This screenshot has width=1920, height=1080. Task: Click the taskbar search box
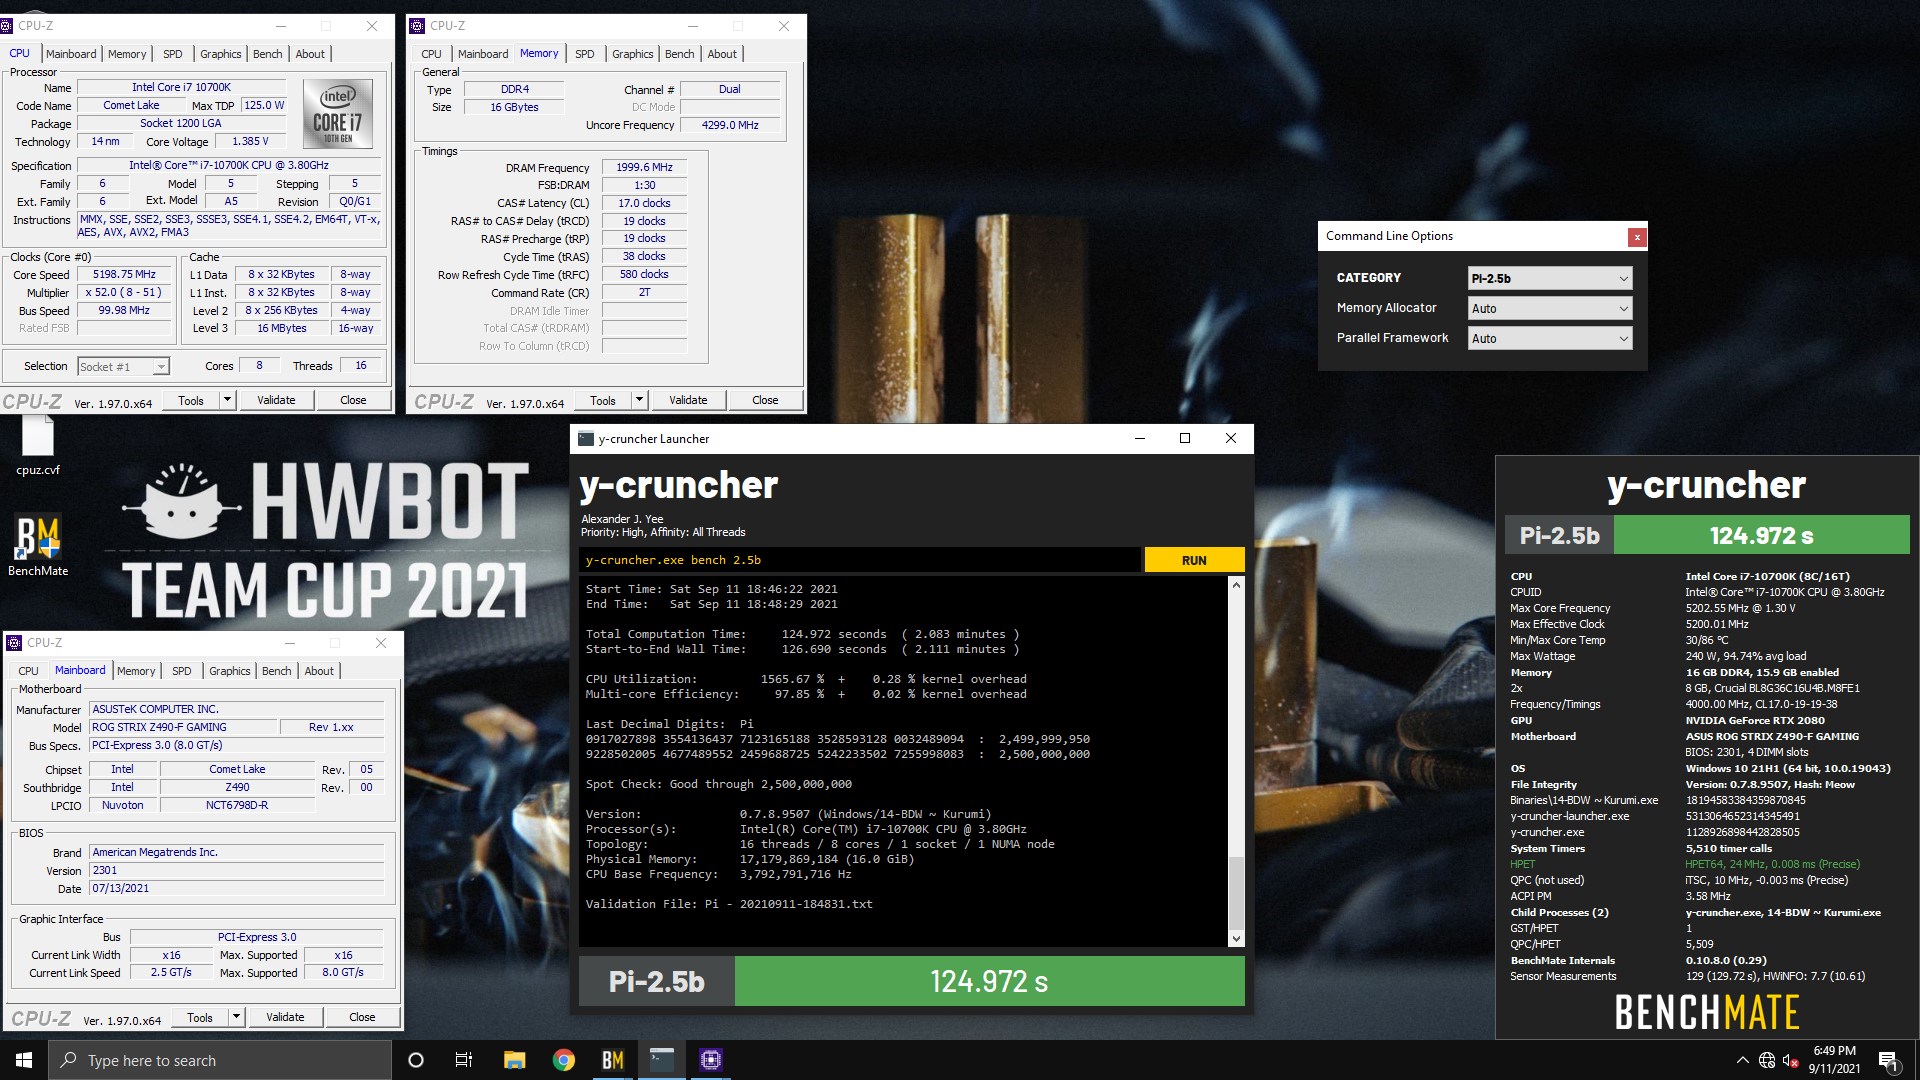(x=220, y=1060)
